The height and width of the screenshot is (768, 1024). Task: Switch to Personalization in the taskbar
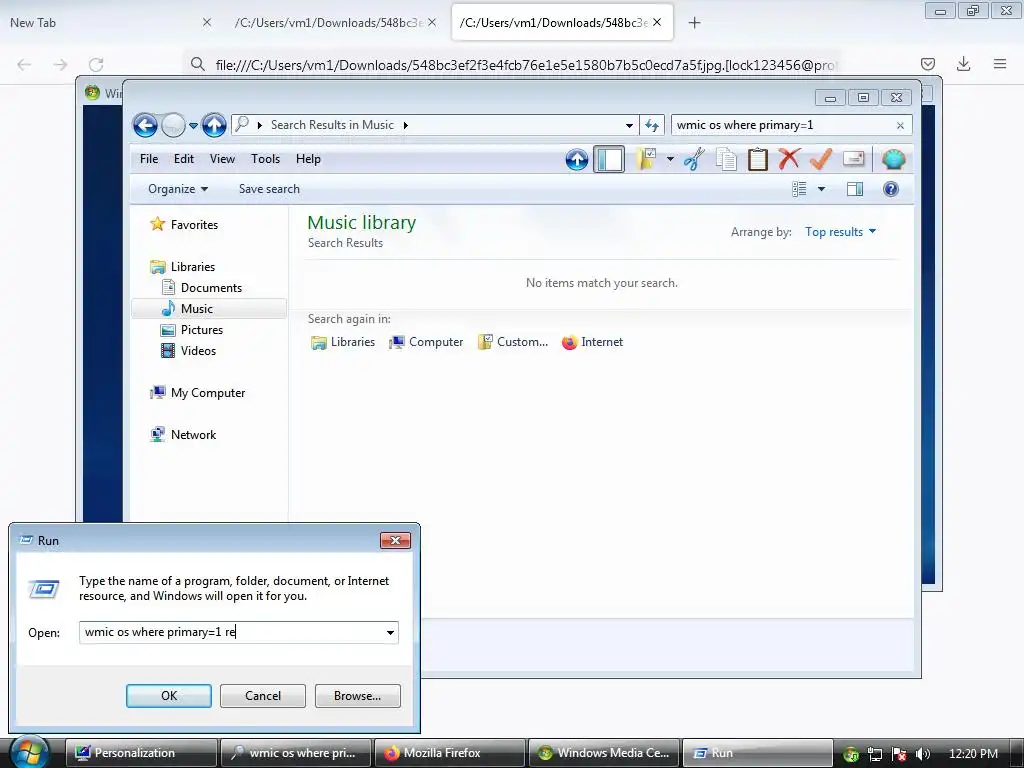[142, 753]
